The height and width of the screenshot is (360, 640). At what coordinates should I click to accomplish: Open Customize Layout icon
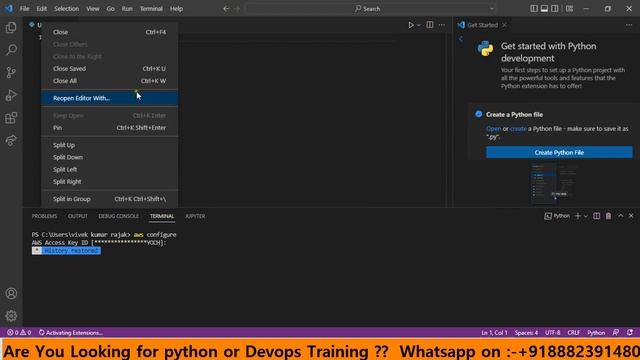[569, 9]
